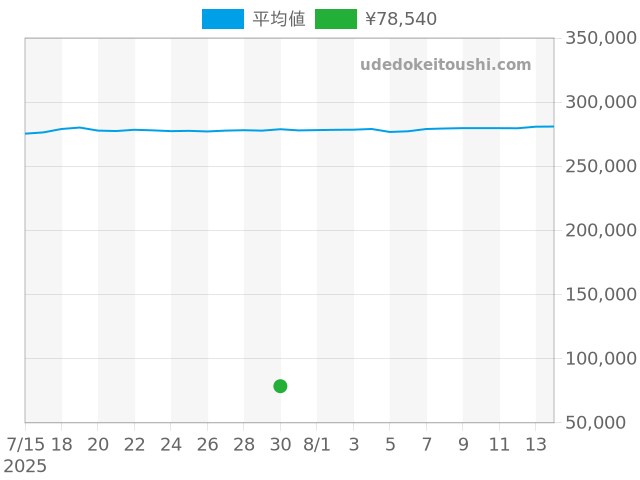
Task: Click the 9 date label on x-axis
Action: [463, 444]
